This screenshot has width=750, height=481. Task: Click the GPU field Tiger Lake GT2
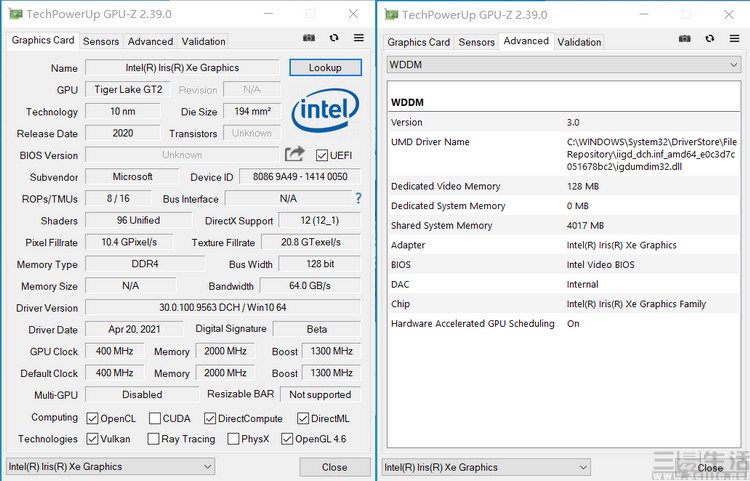coord(128,89)
